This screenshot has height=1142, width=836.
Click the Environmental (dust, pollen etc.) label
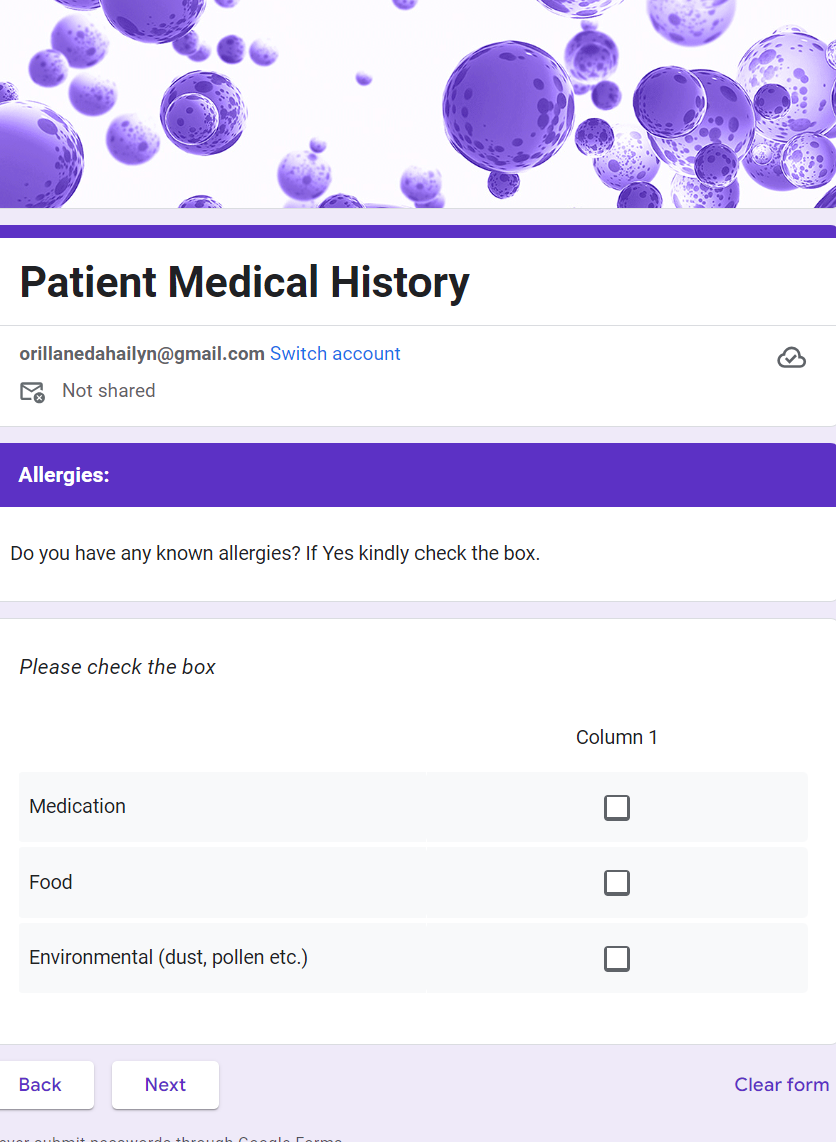(168, 958)
